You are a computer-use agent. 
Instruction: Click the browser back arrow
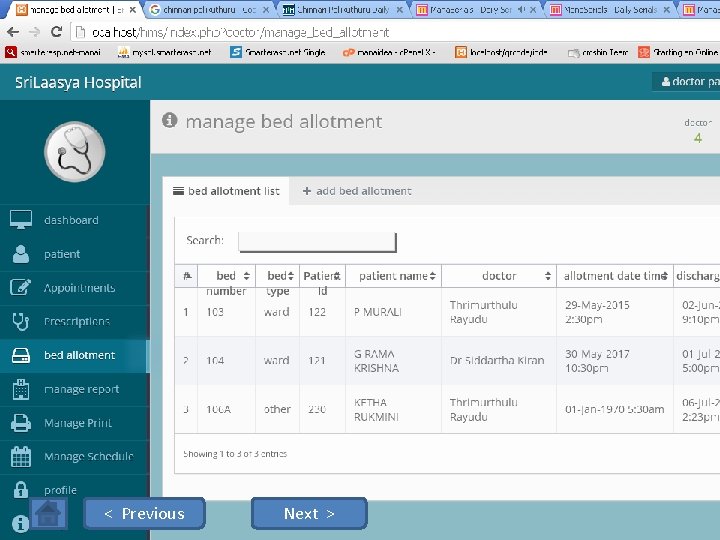click(x=13, y=32)
